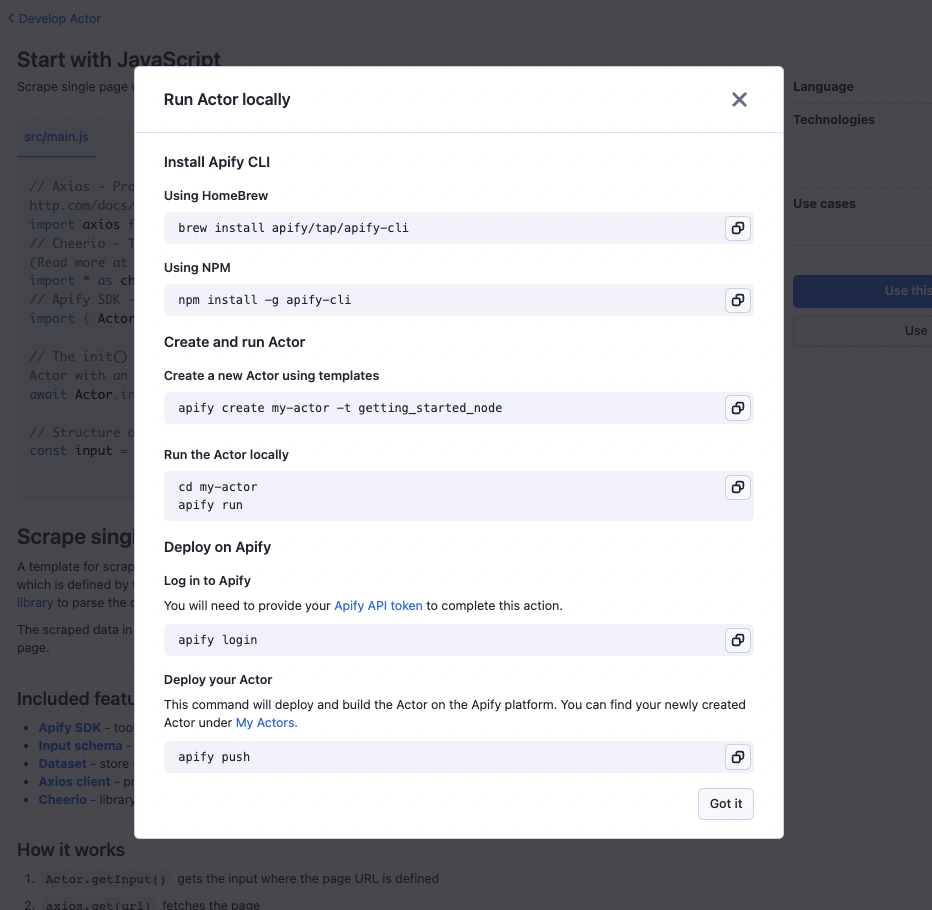This screenshot has width=932, height=910.
Task: Copy the apify push command
Action: 737,757
